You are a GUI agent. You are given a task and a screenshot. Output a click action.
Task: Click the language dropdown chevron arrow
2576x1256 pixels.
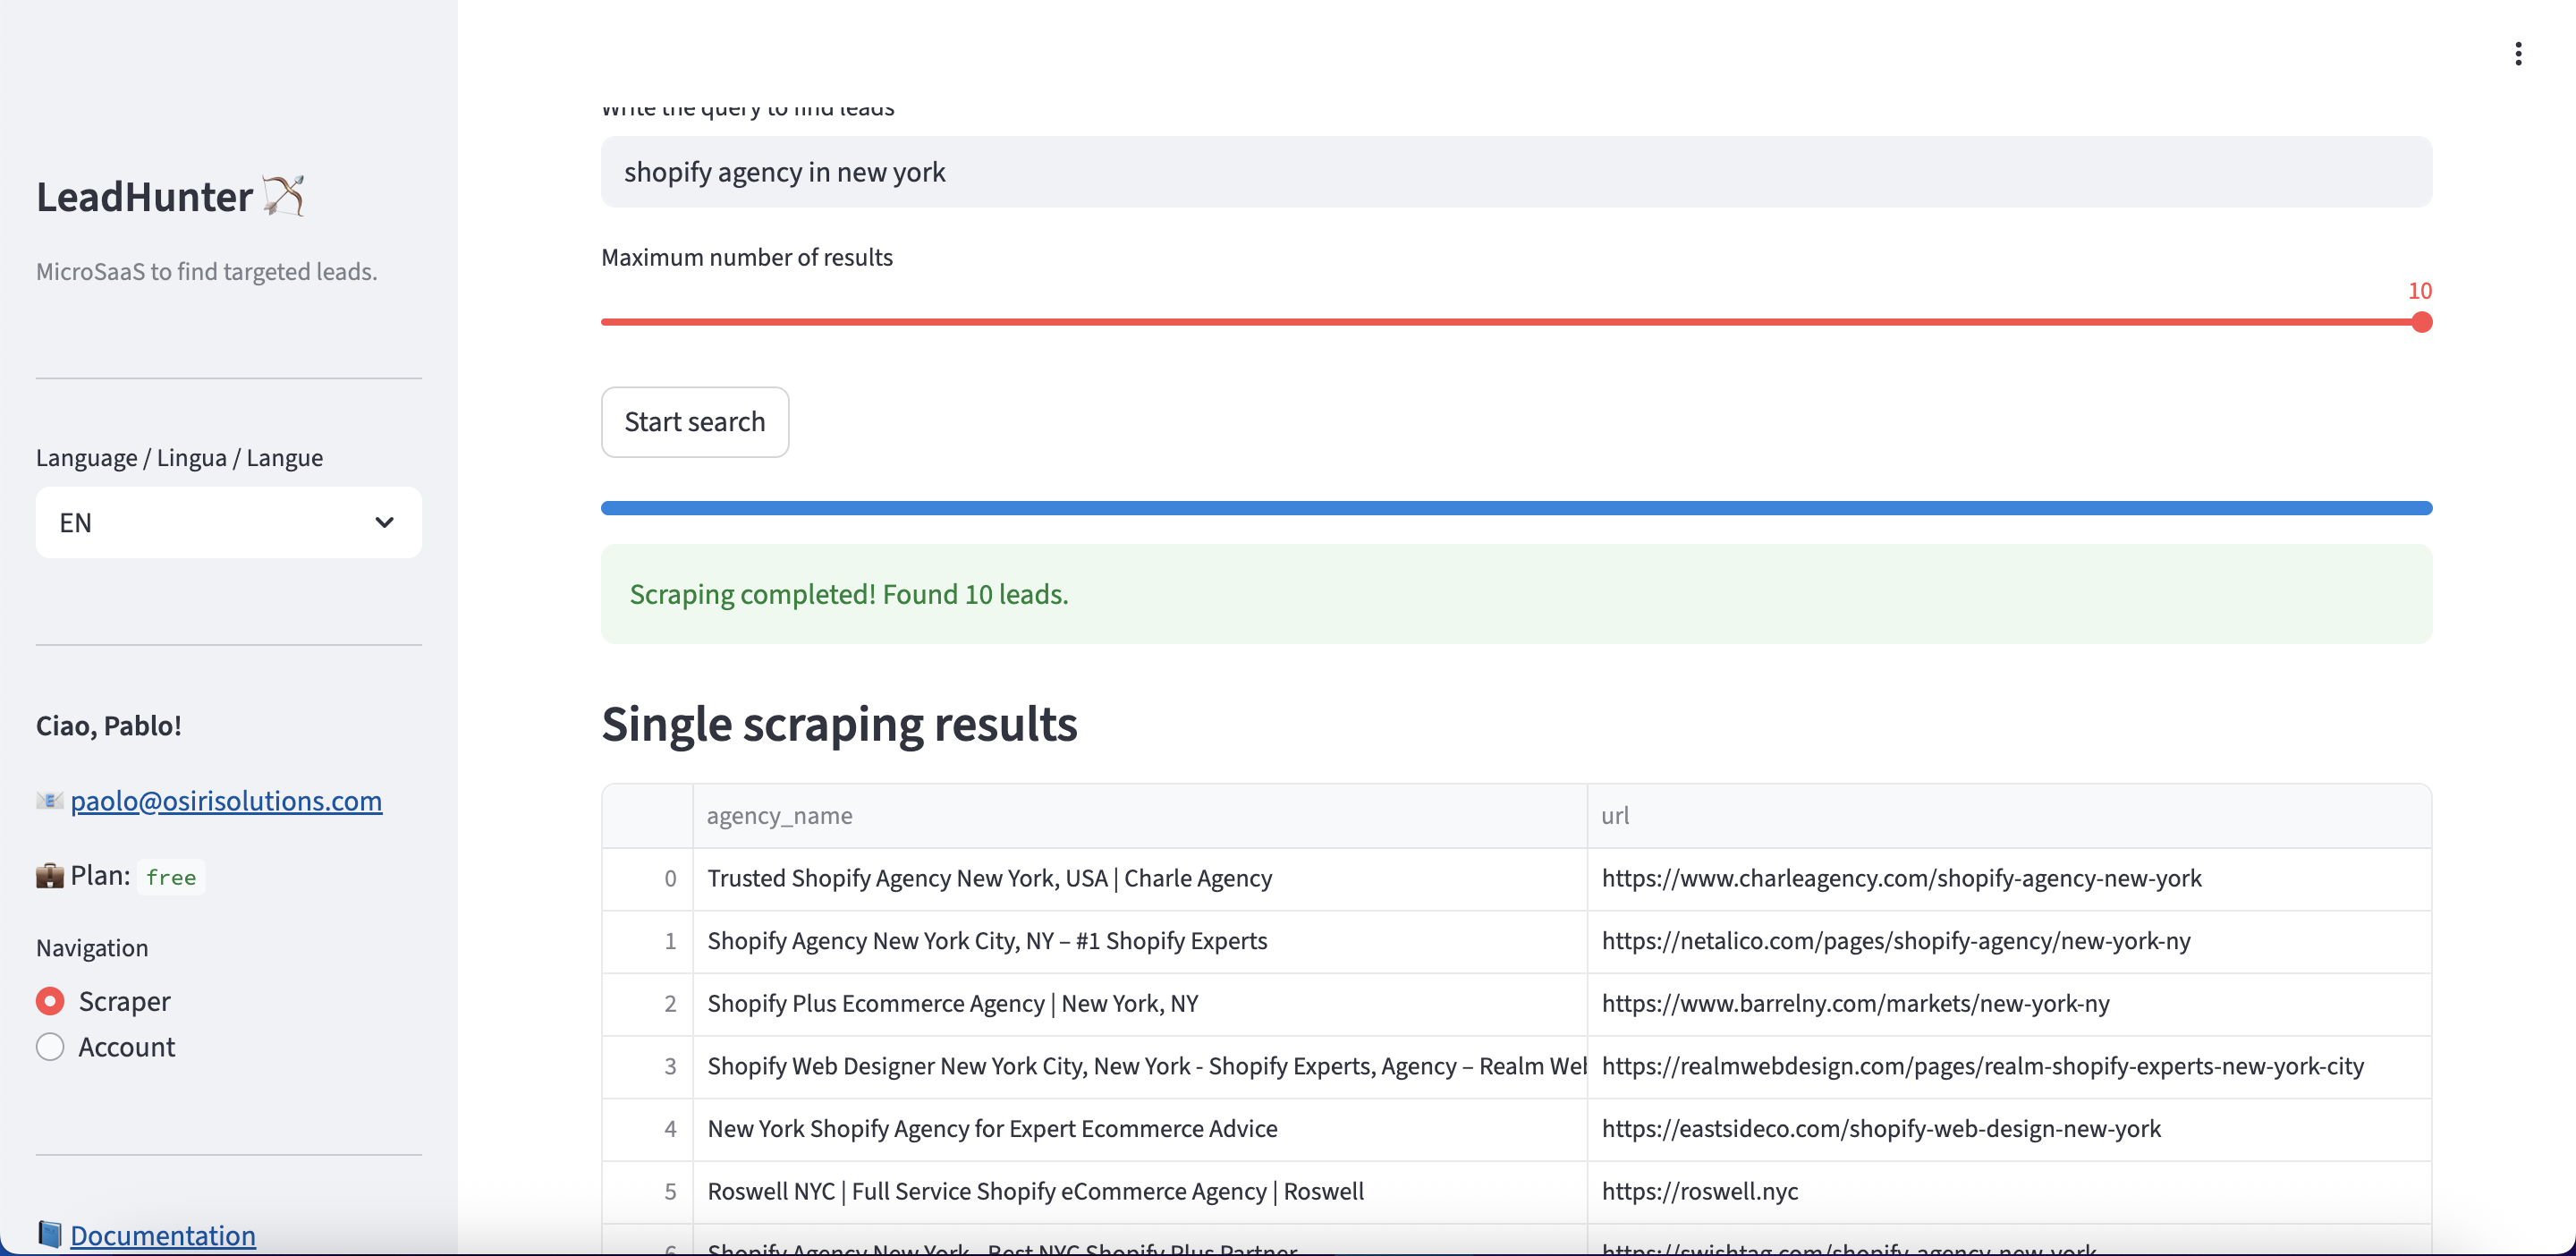[x=384, y=522]
